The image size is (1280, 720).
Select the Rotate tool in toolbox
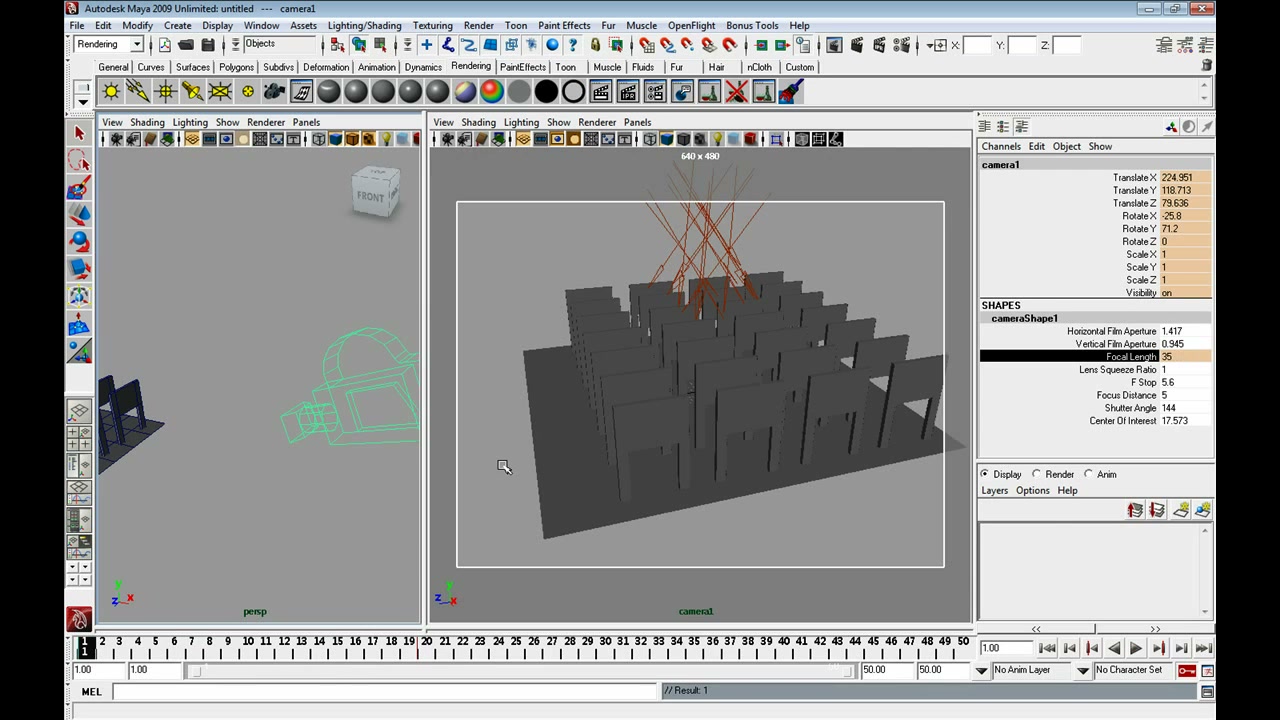point(79,241)
